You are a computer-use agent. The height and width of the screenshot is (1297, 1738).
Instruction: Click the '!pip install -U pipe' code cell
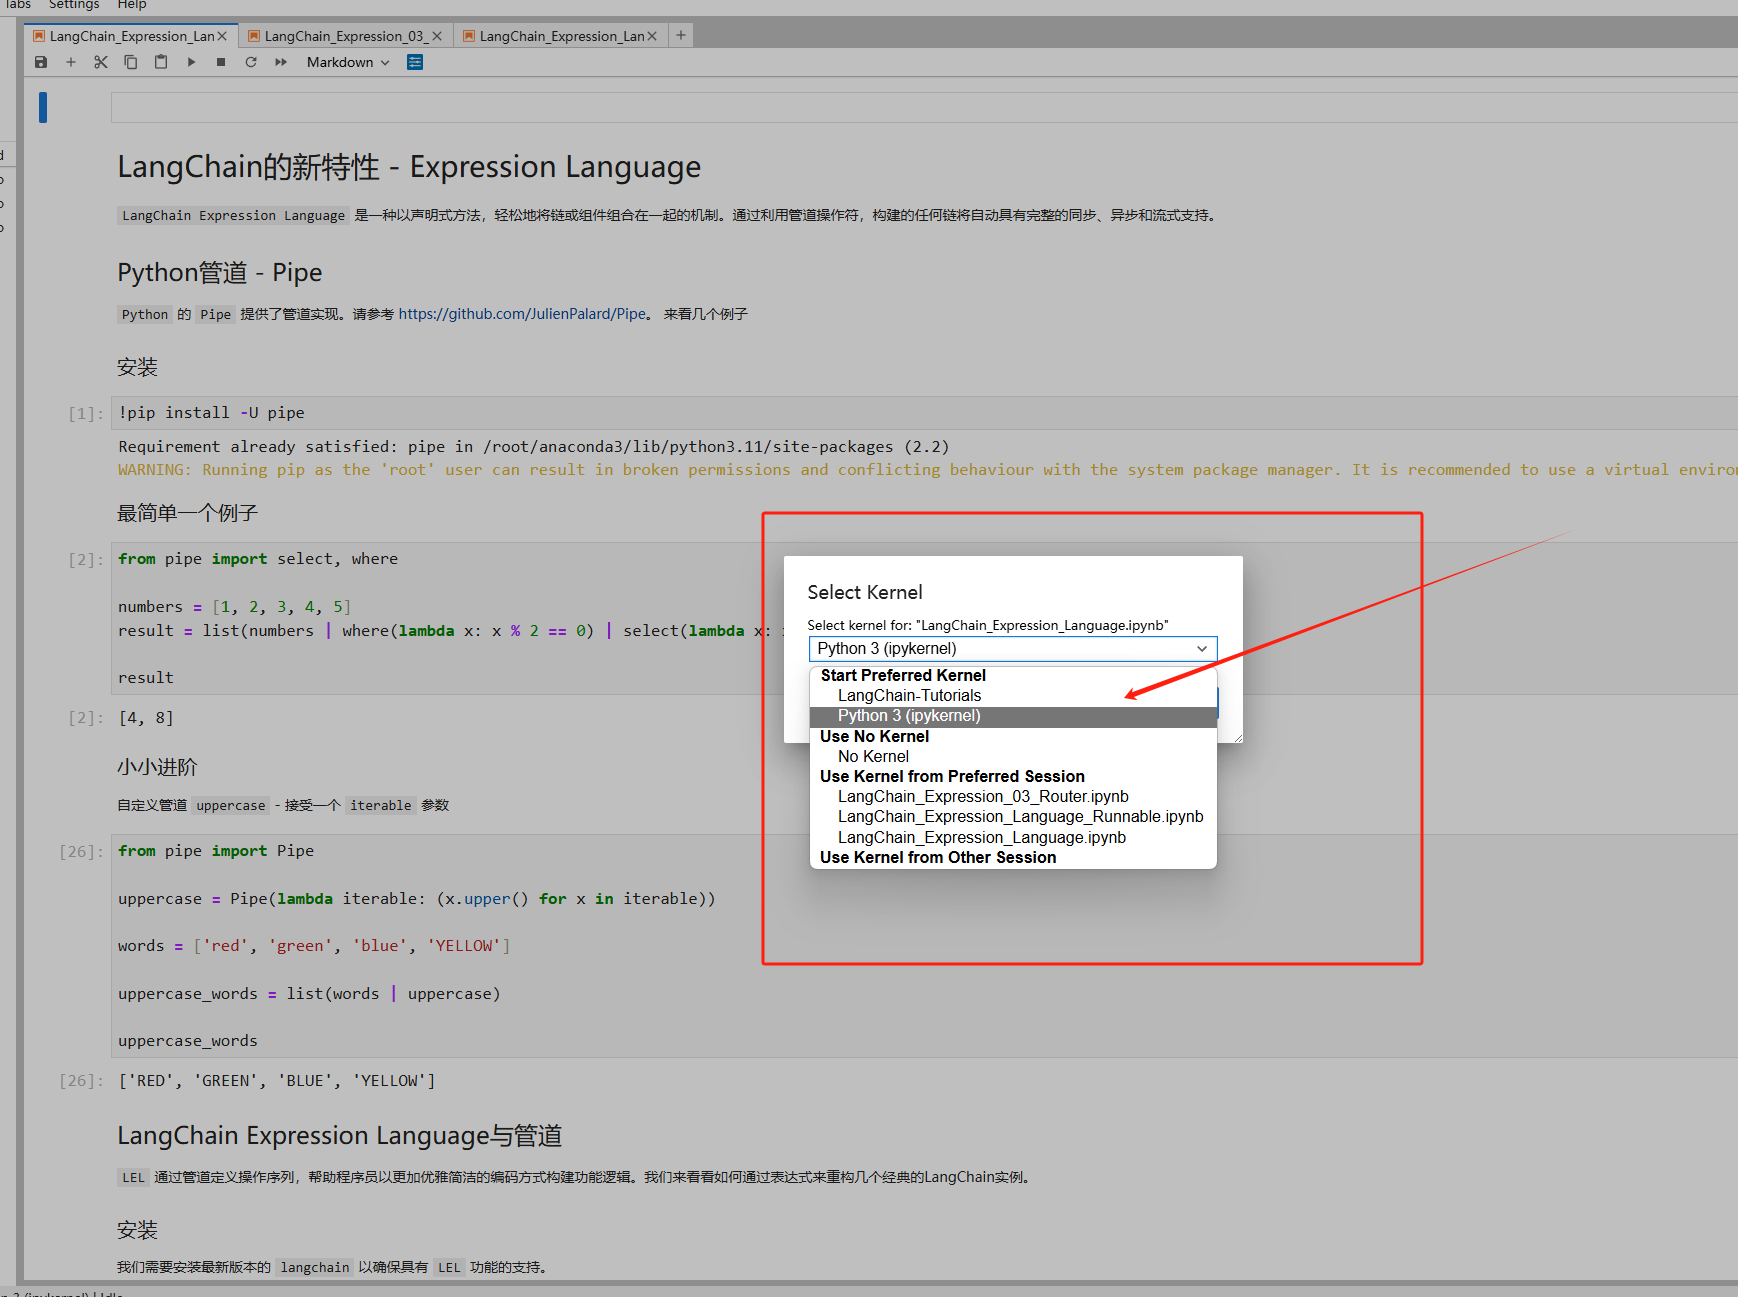tap(924, 413)
